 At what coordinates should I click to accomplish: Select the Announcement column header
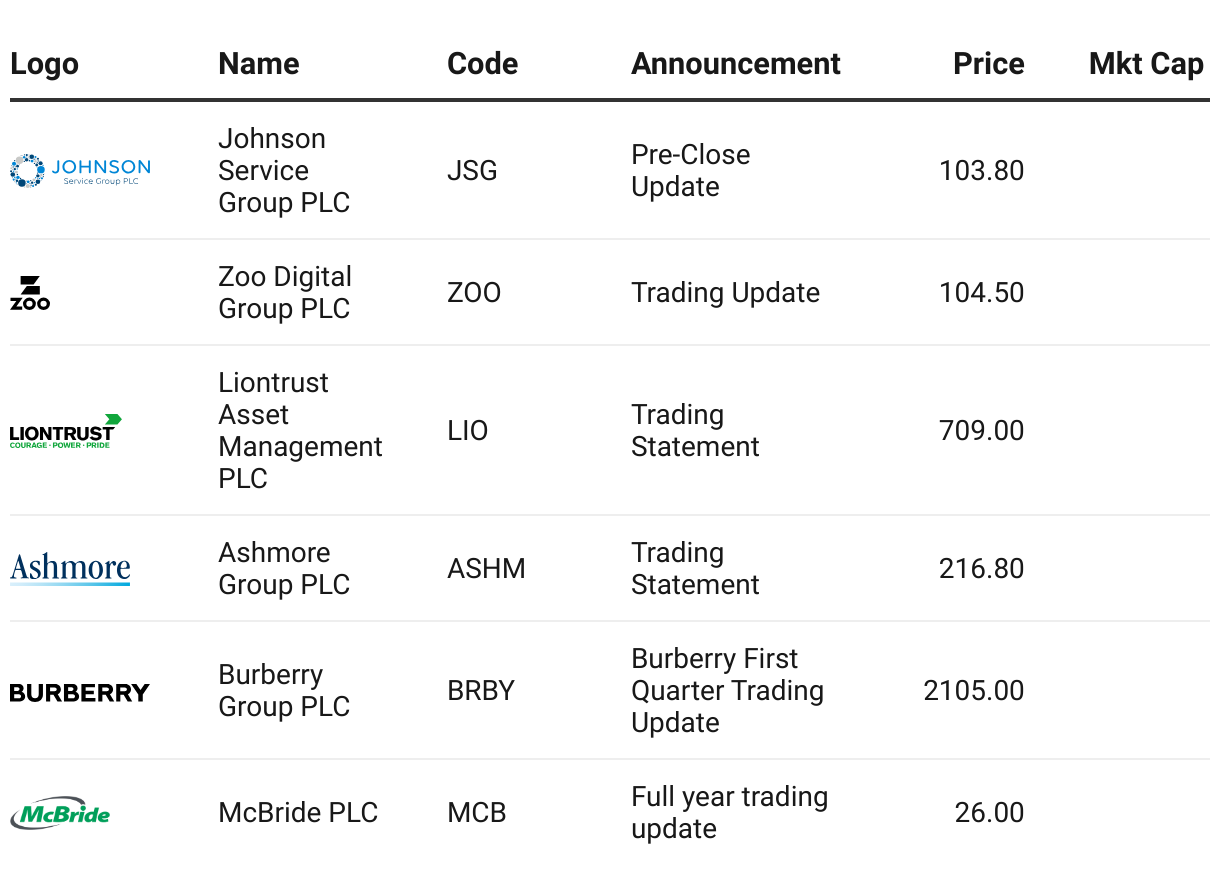[x=736, y=64]
